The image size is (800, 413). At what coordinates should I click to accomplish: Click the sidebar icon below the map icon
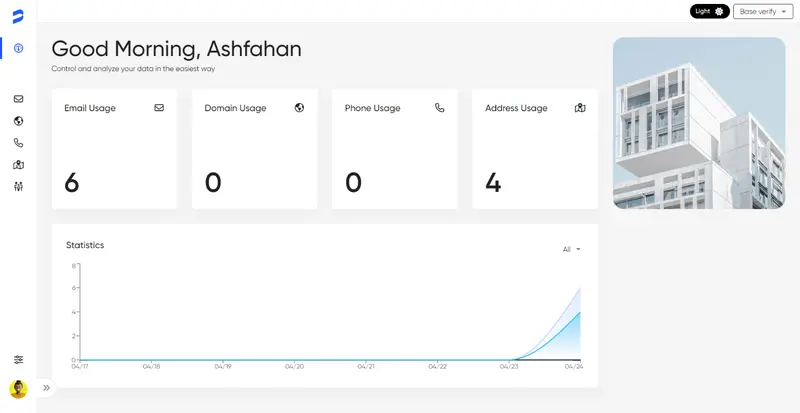point(18,186)
